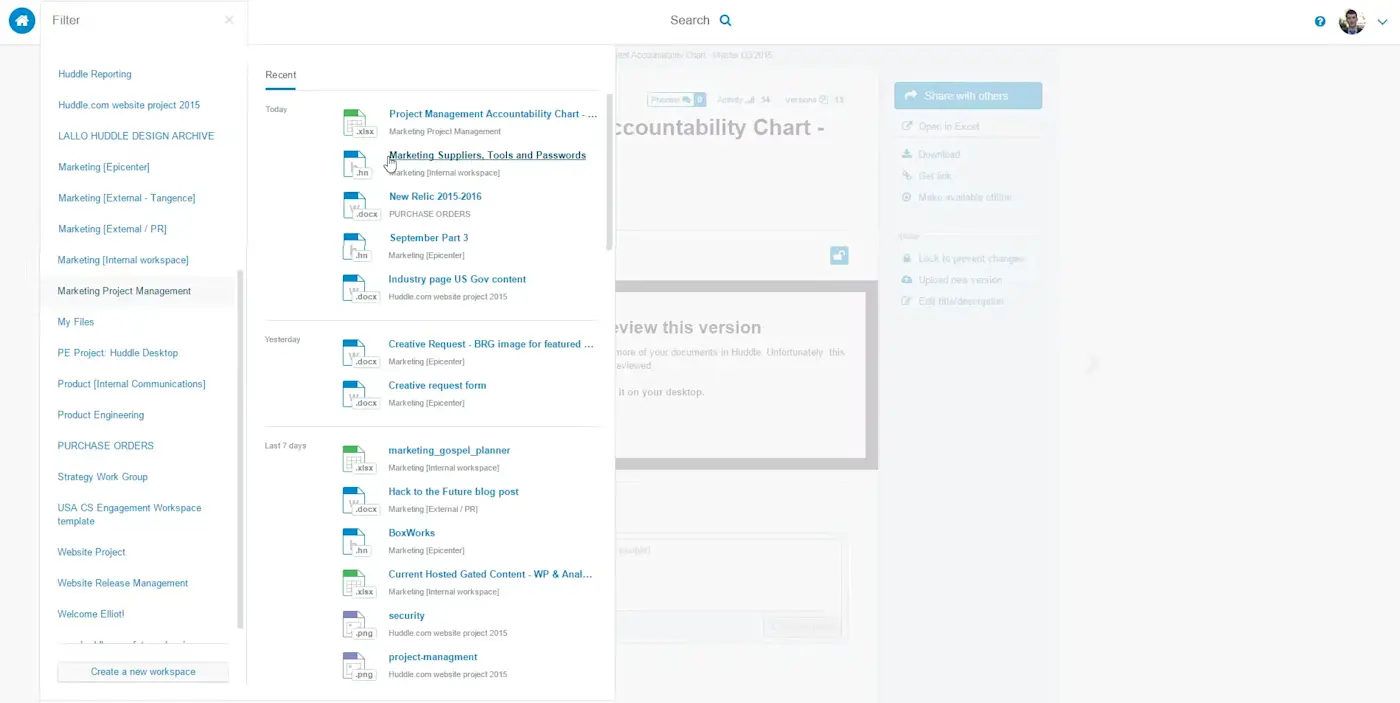This screenshot has width=1400, height=703.
Task: Open Website Release Management workspace
Action: (123, 583)
